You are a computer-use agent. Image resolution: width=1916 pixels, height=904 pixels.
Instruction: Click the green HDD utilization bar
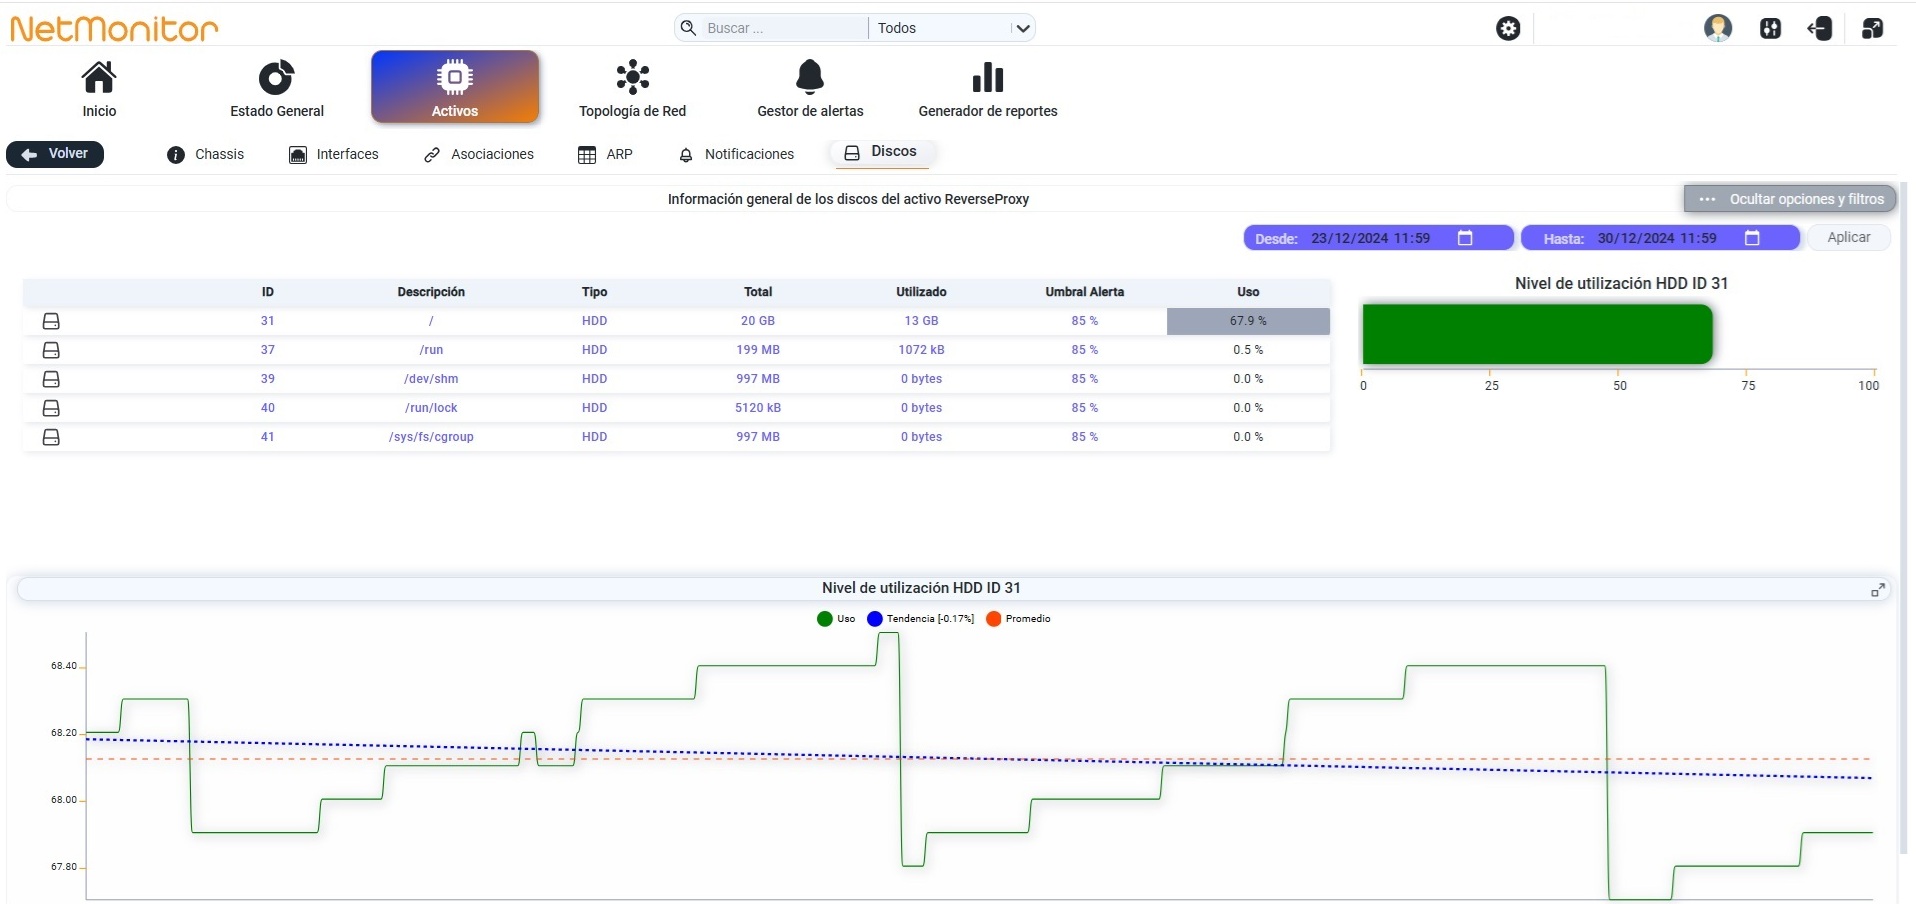(1537, 334)
